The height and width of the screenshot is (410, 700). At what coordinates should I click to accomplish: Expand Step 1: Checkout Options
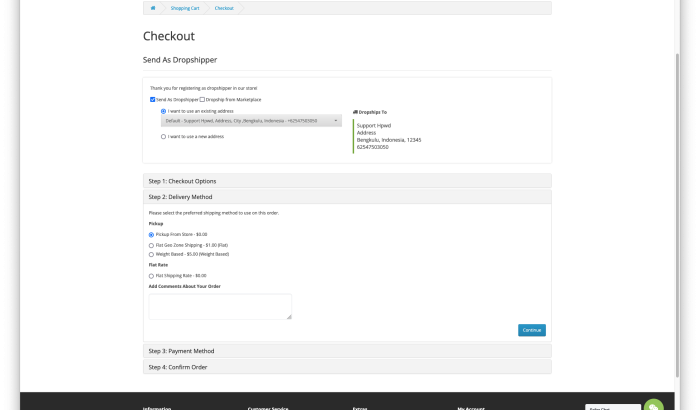[347, 181]
